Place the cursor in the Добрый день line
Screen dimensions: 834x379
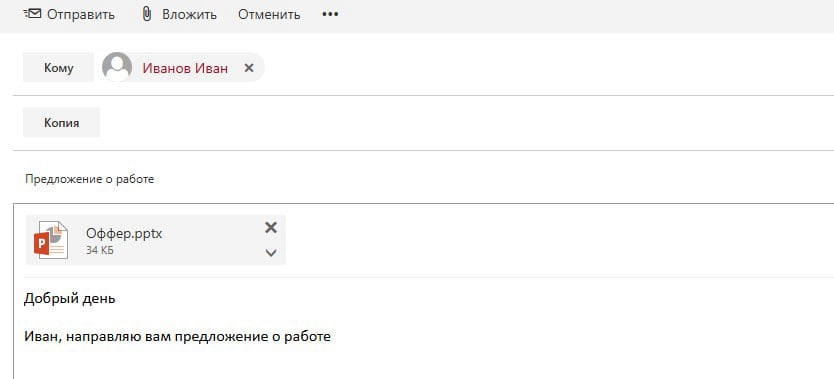pyautogui.click(x=70, y=299)
